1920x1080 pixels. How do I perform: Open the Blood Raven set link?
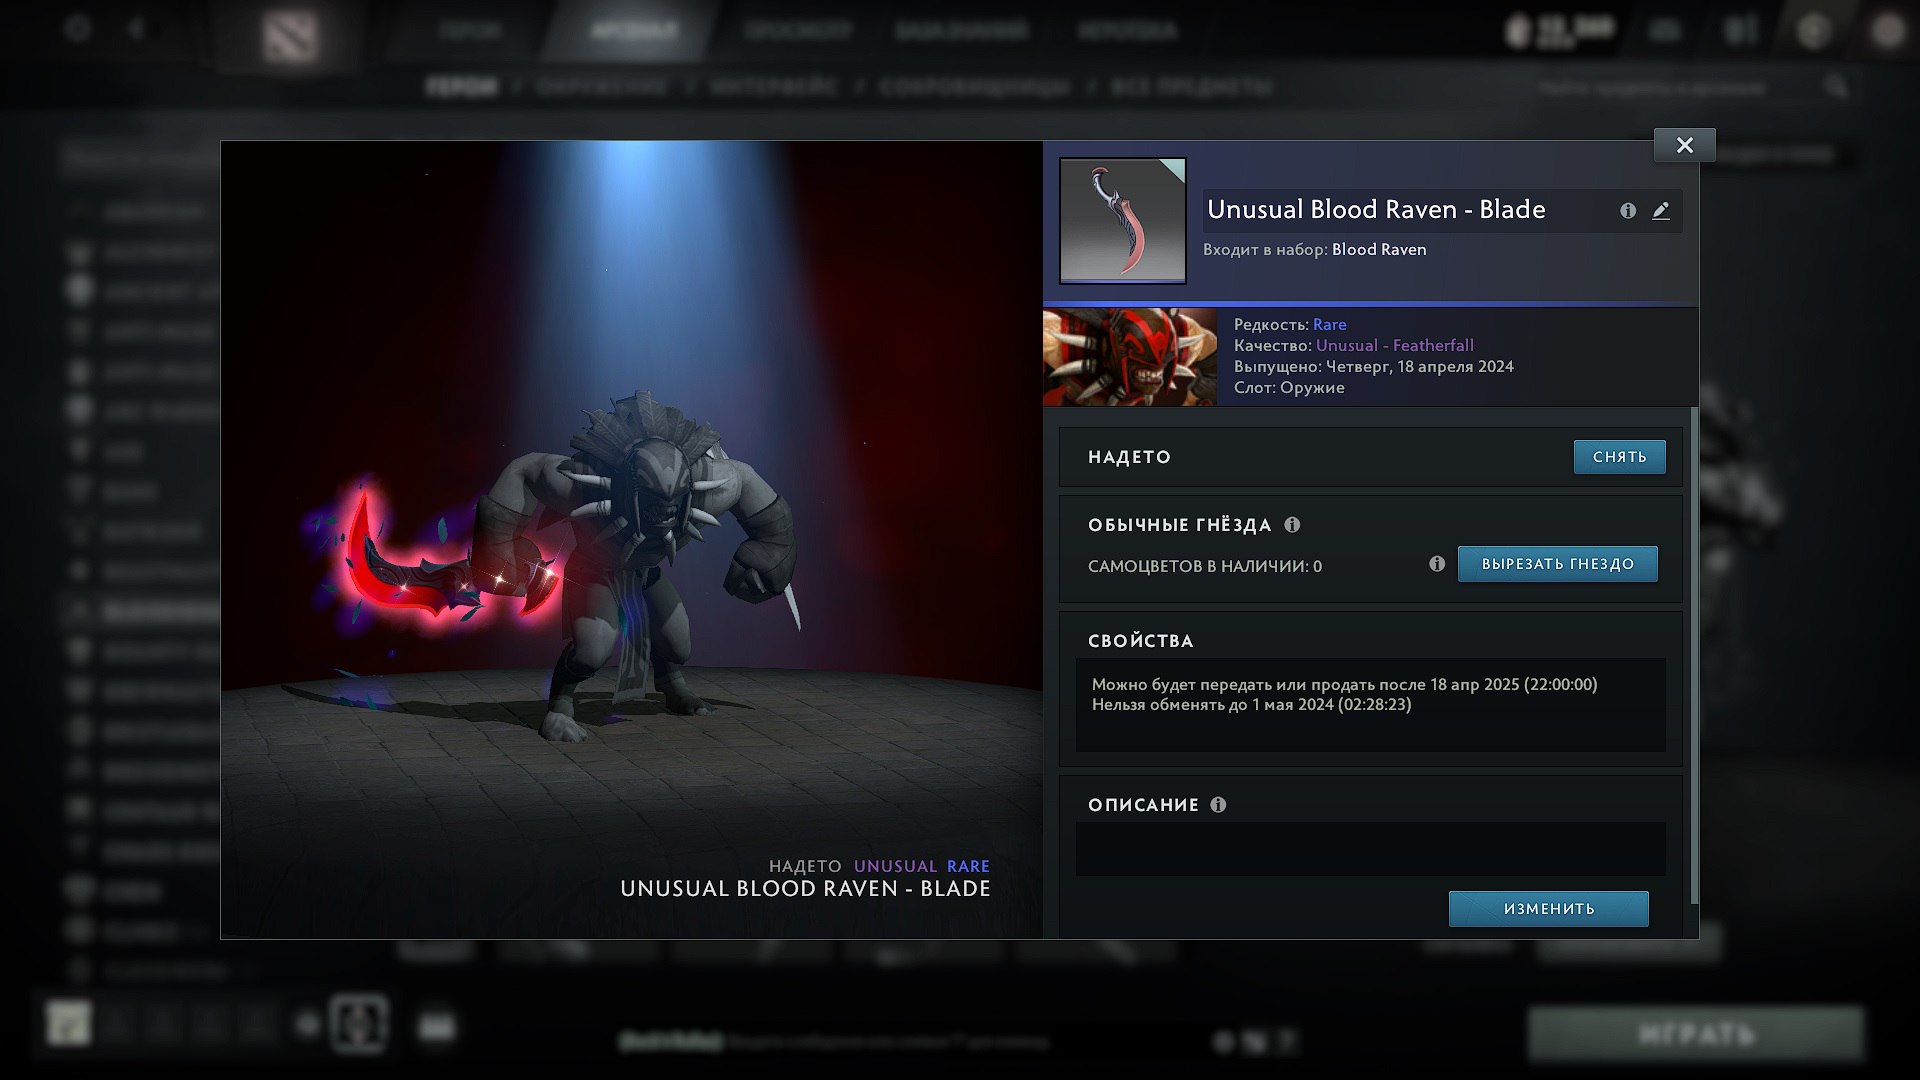tap(1378, 250)
